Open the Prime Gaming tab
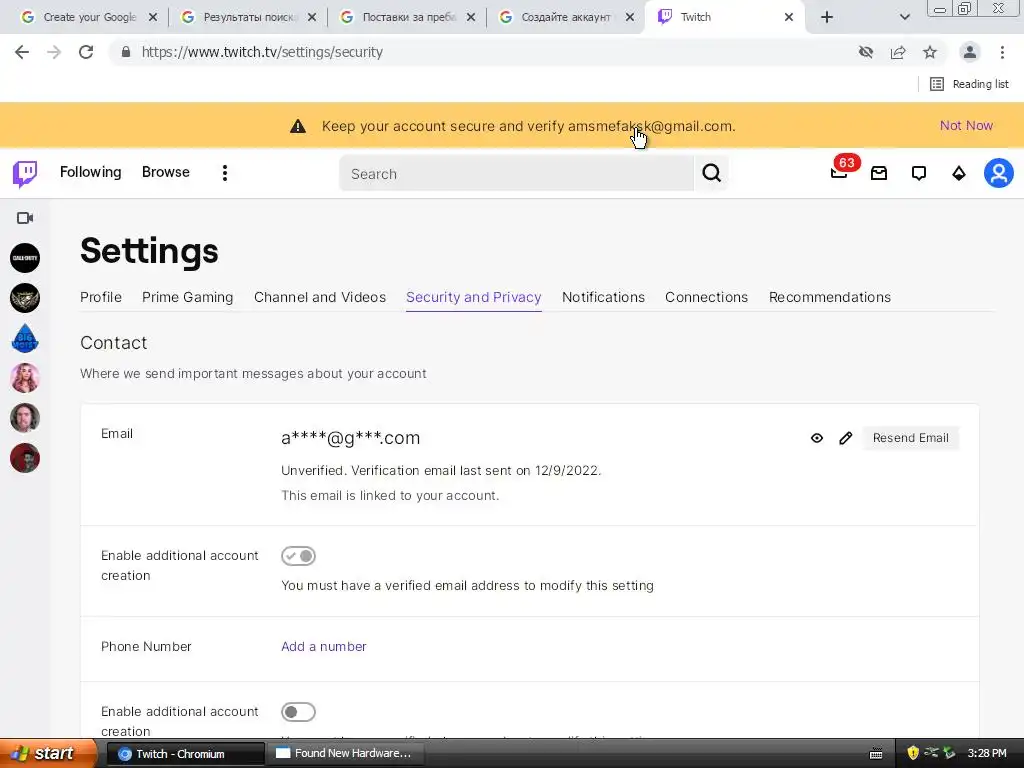This screenshot has width=1024, height=768. click(x=187, y=297)
